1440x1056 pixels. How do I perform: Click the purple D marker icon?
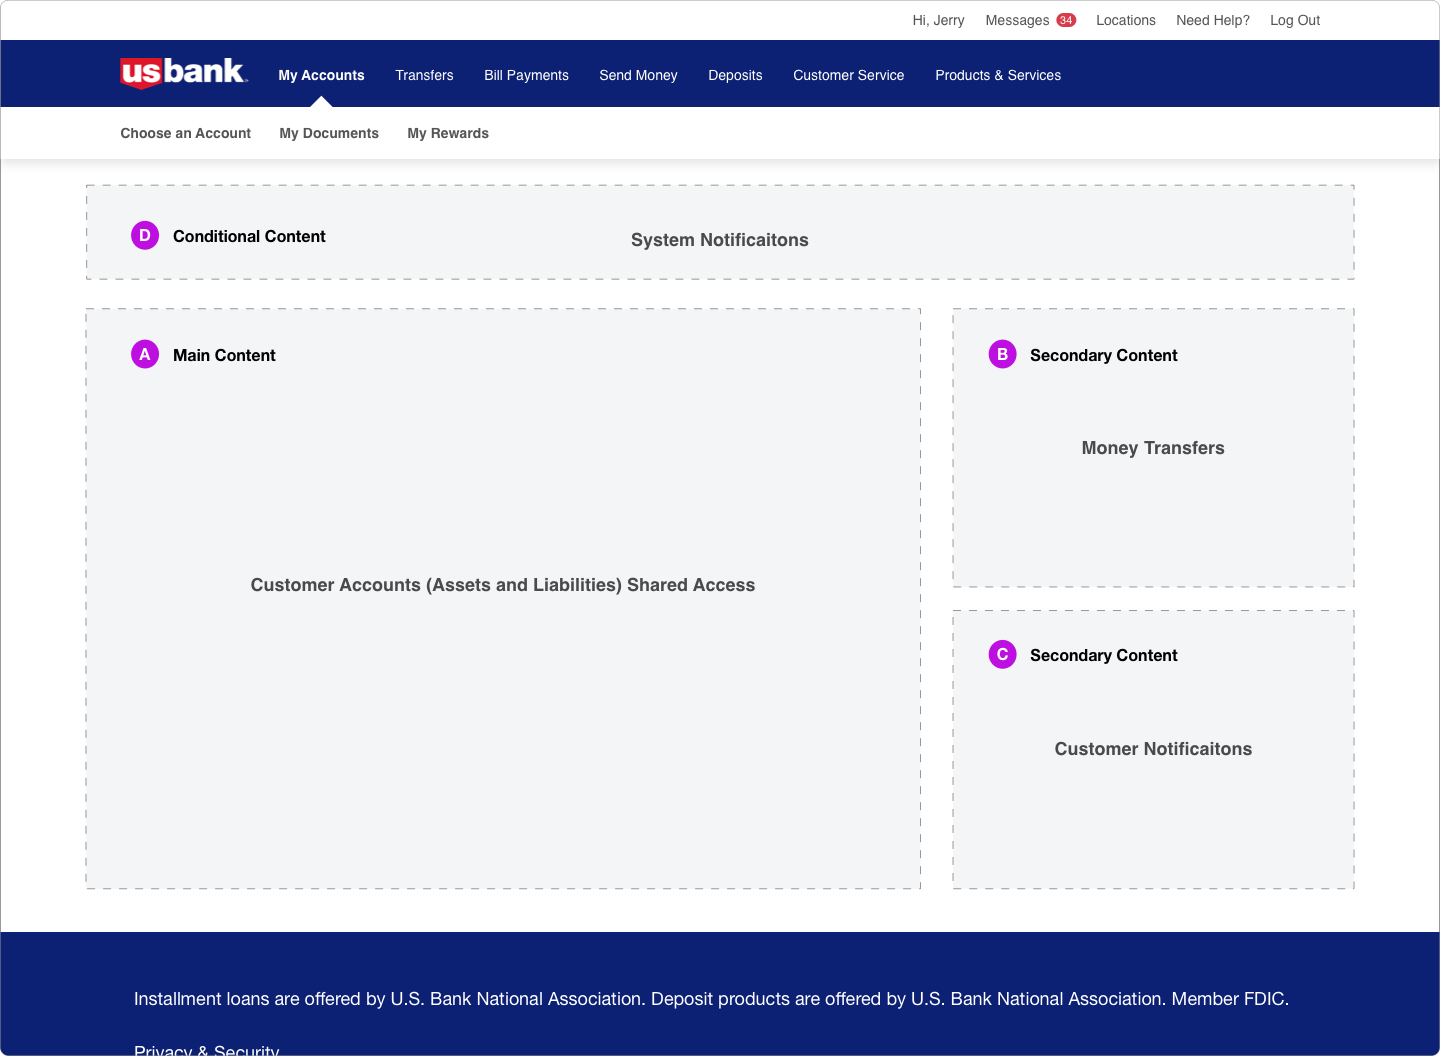pyautogui.click(x=145, y=236)
